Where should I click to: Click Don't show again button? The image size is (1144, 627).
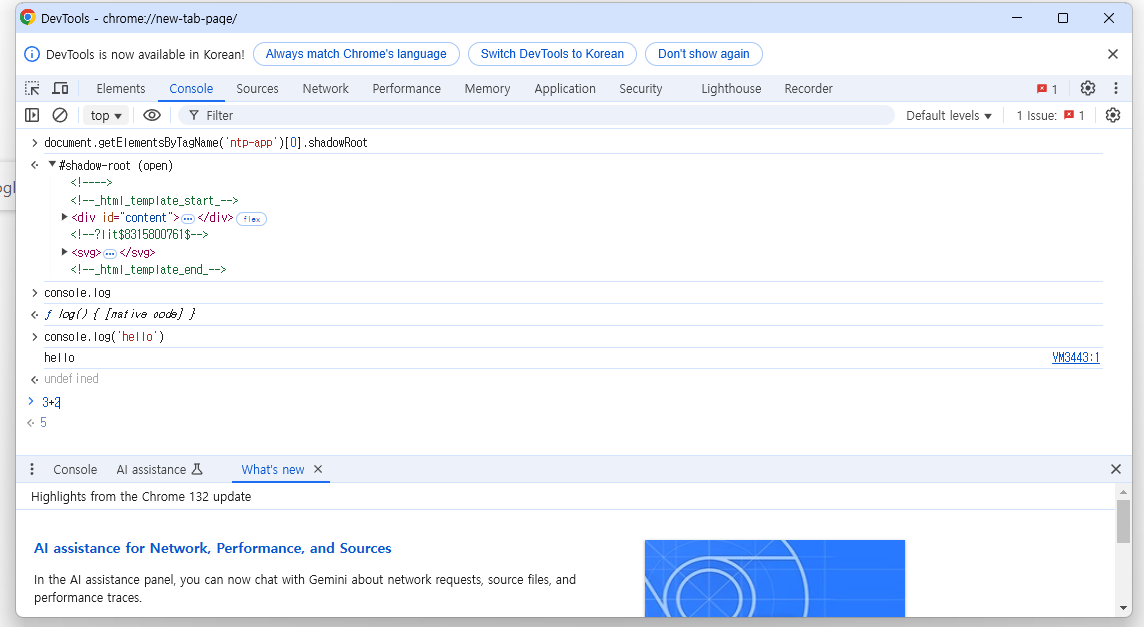(703, 54)
